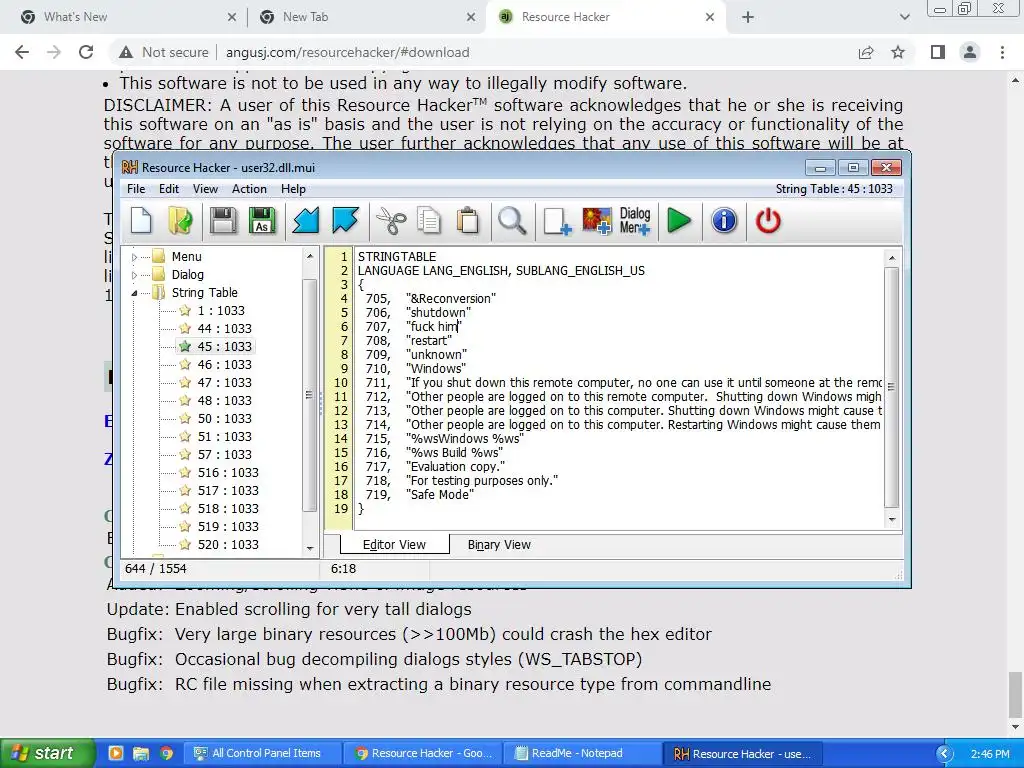
Task: Close the What's New browser tab
Action: point(232,18)
